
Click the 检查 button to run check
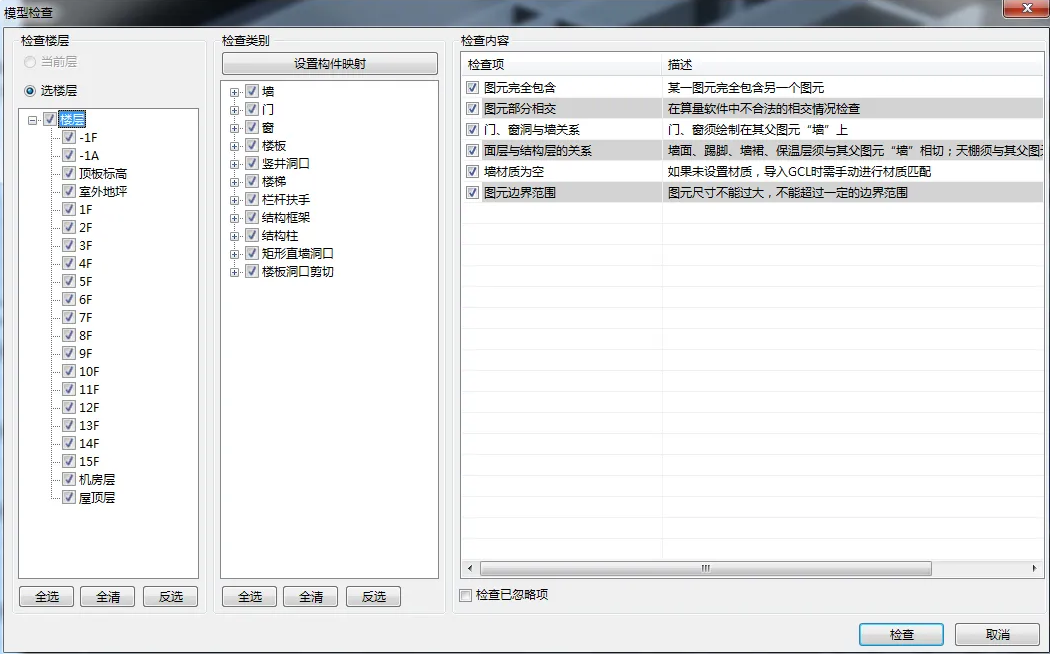point(901,635)
